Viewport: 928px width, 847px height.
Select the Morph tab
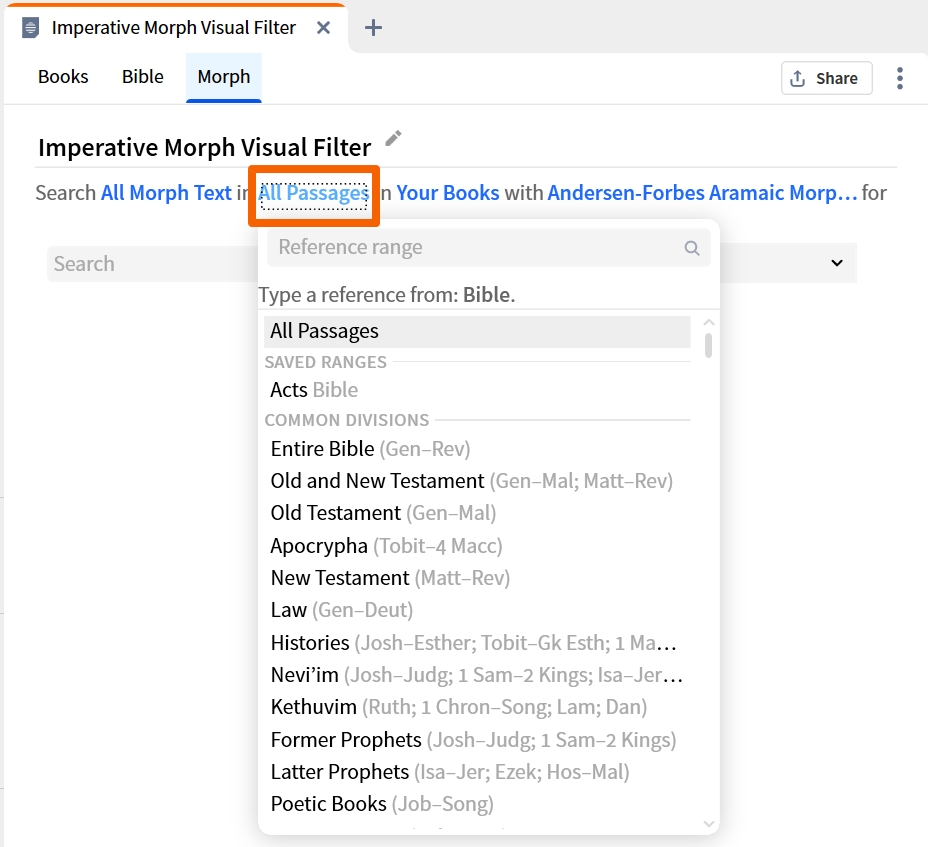click(224, 77)
